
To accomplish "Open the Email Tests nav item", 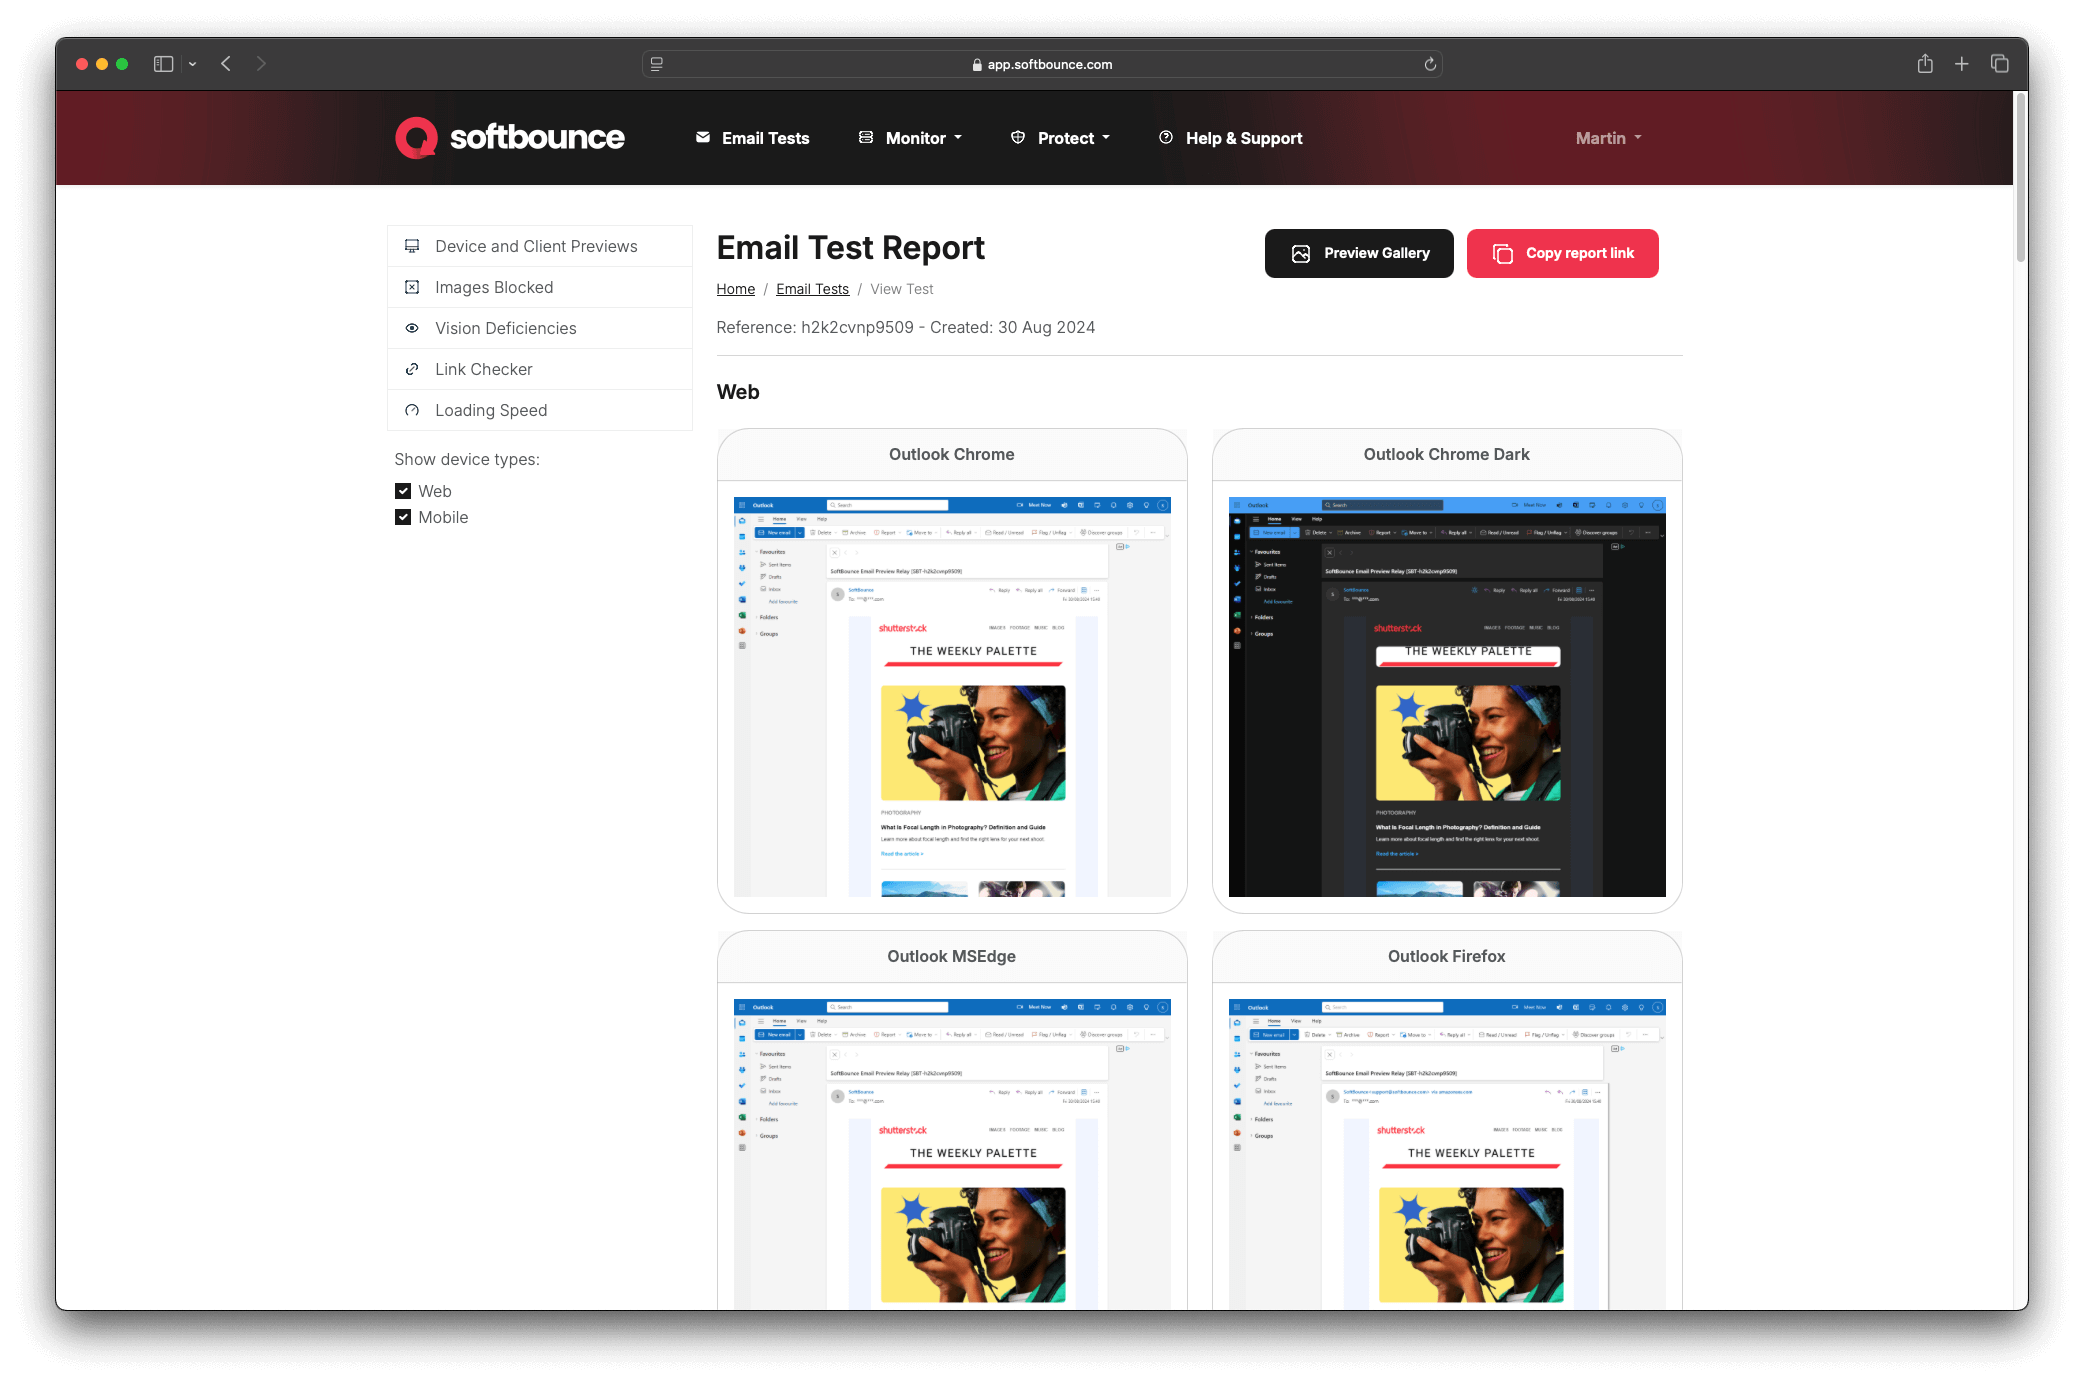I will [753, 138].
